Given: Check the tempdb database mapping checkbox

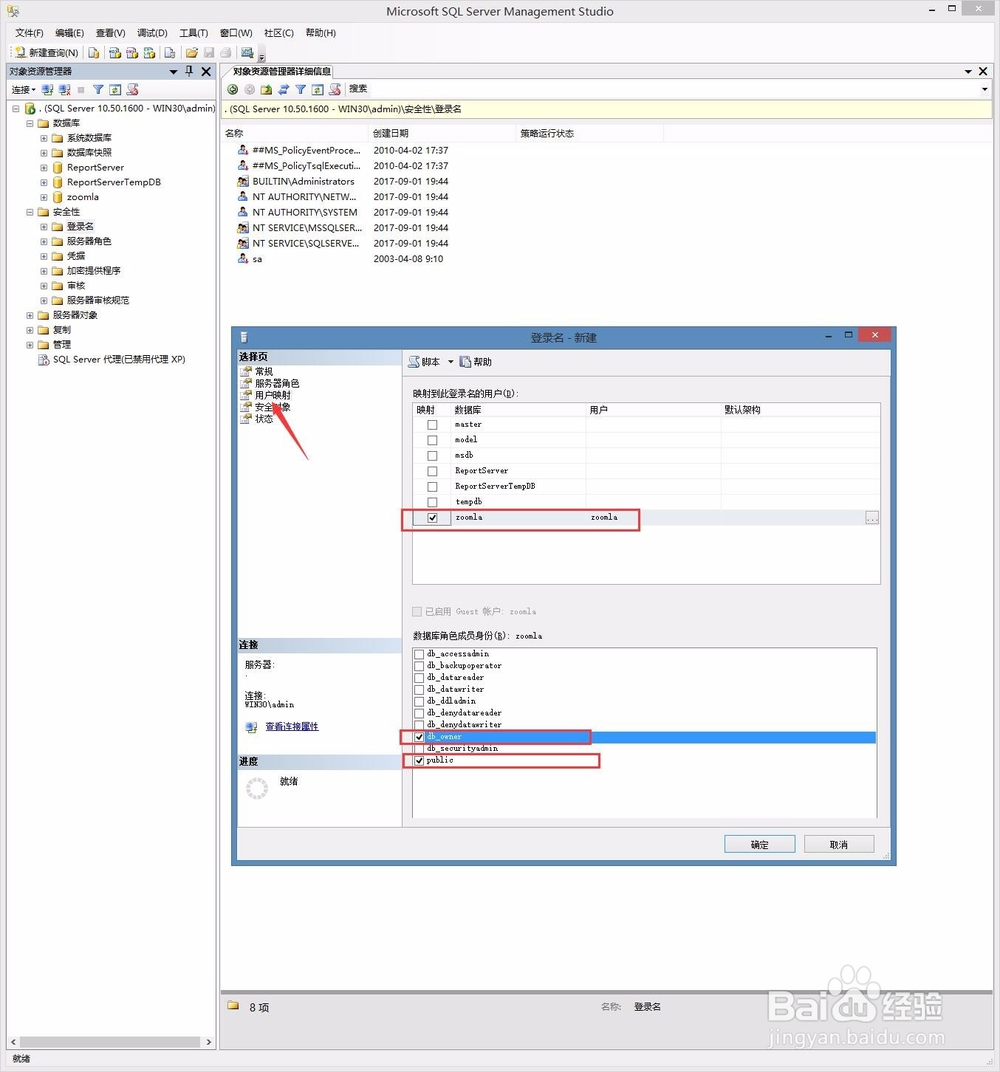Looking at the screenshot, I should [x=432, y=502].
